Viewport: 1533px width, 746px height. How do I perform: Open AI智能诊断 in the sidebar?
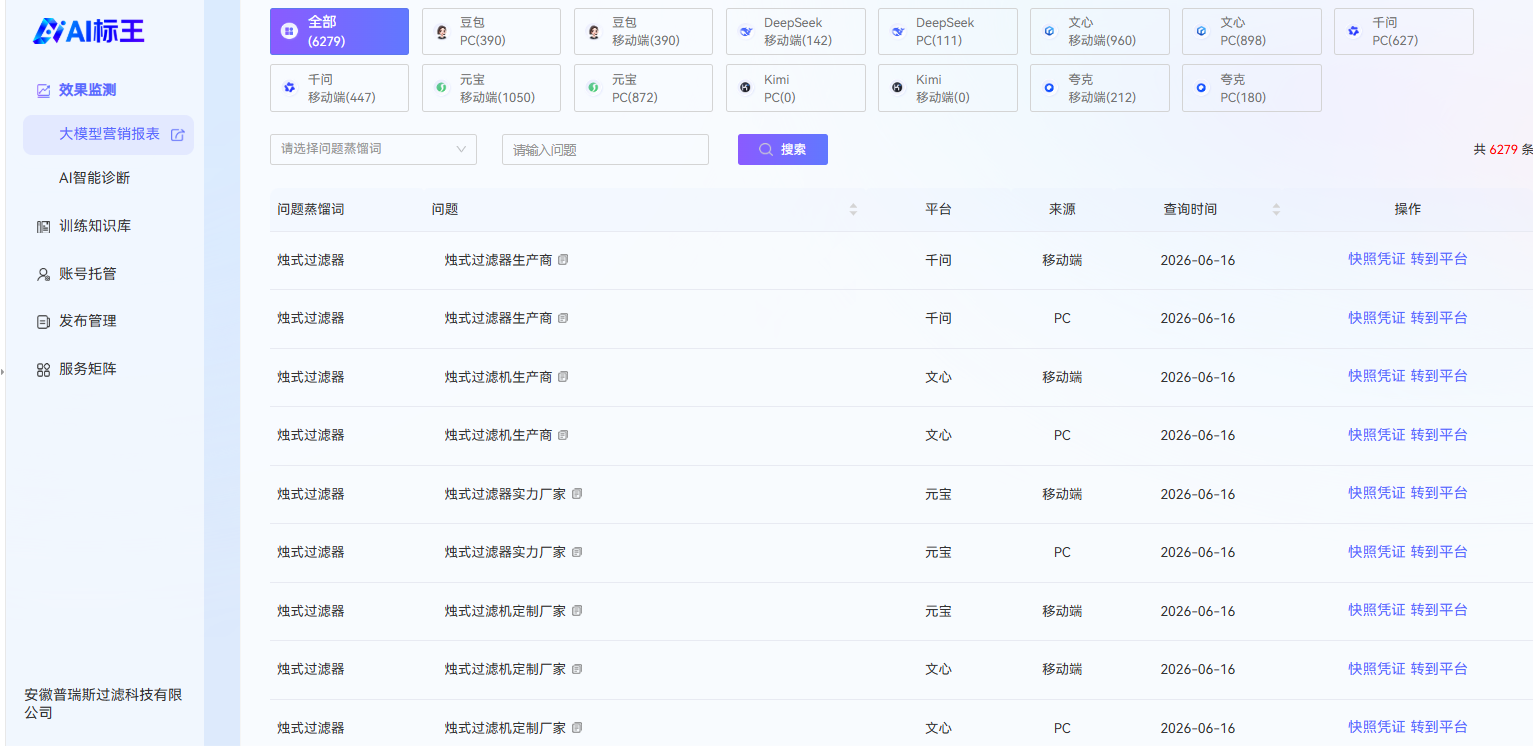[94, 178]
